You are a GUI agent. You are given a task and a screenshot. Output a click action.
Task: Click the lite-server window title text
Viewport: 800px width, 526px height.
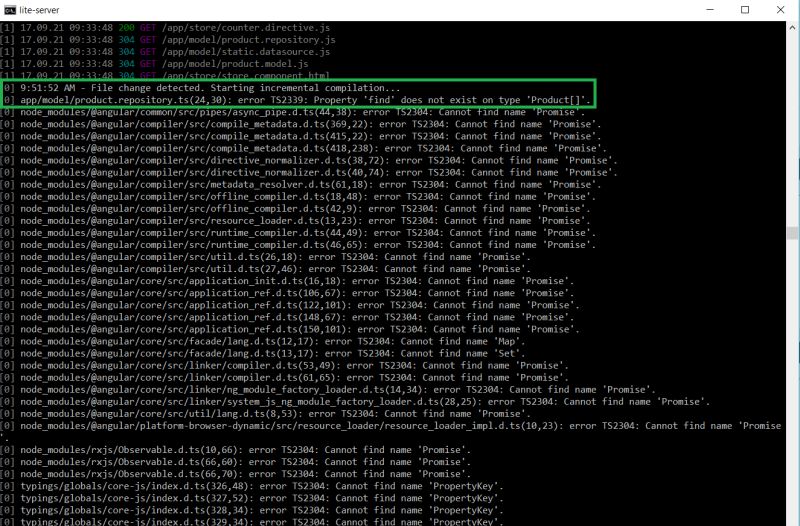(x=39, y=10)
